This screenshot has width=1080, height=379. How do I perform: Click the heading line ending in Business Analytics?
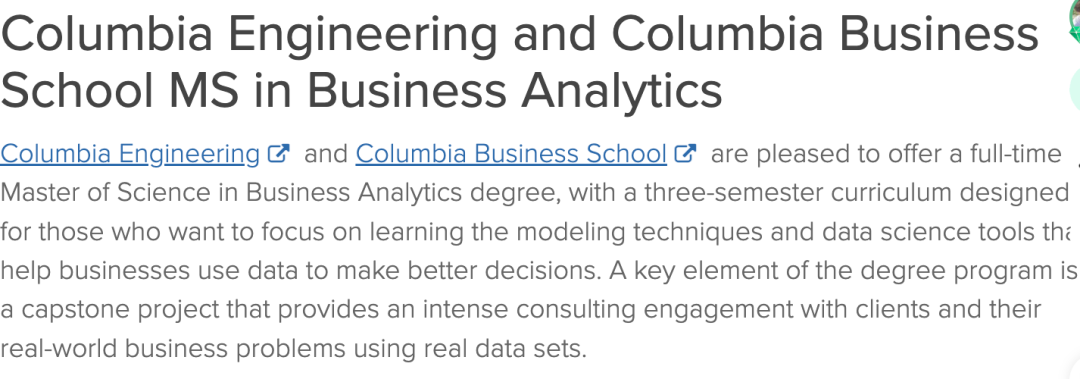pos(361,90)
